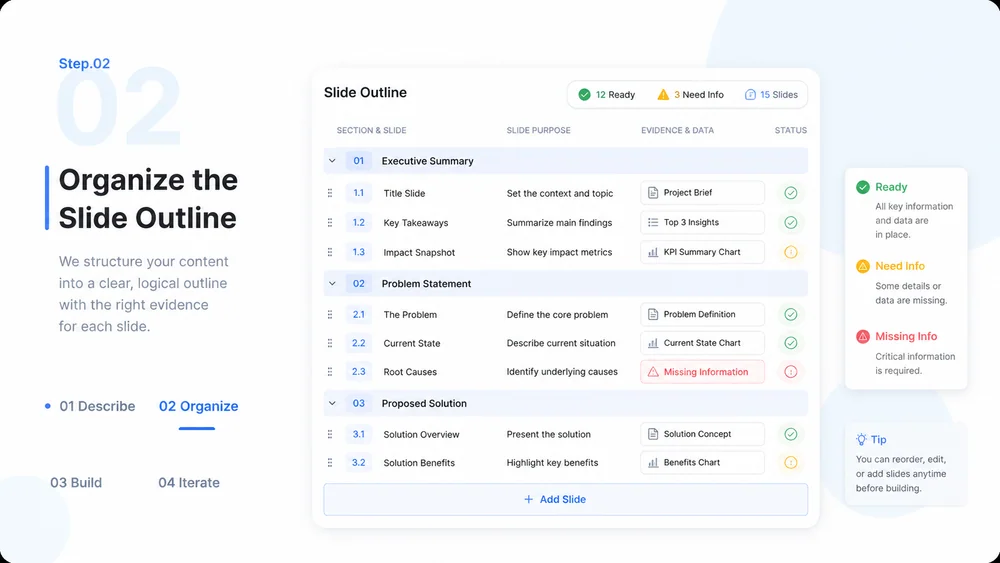Click slide number 3.2 badge
The height and width of the screenshot is (563, 1000).
click(x=358, y=462)
